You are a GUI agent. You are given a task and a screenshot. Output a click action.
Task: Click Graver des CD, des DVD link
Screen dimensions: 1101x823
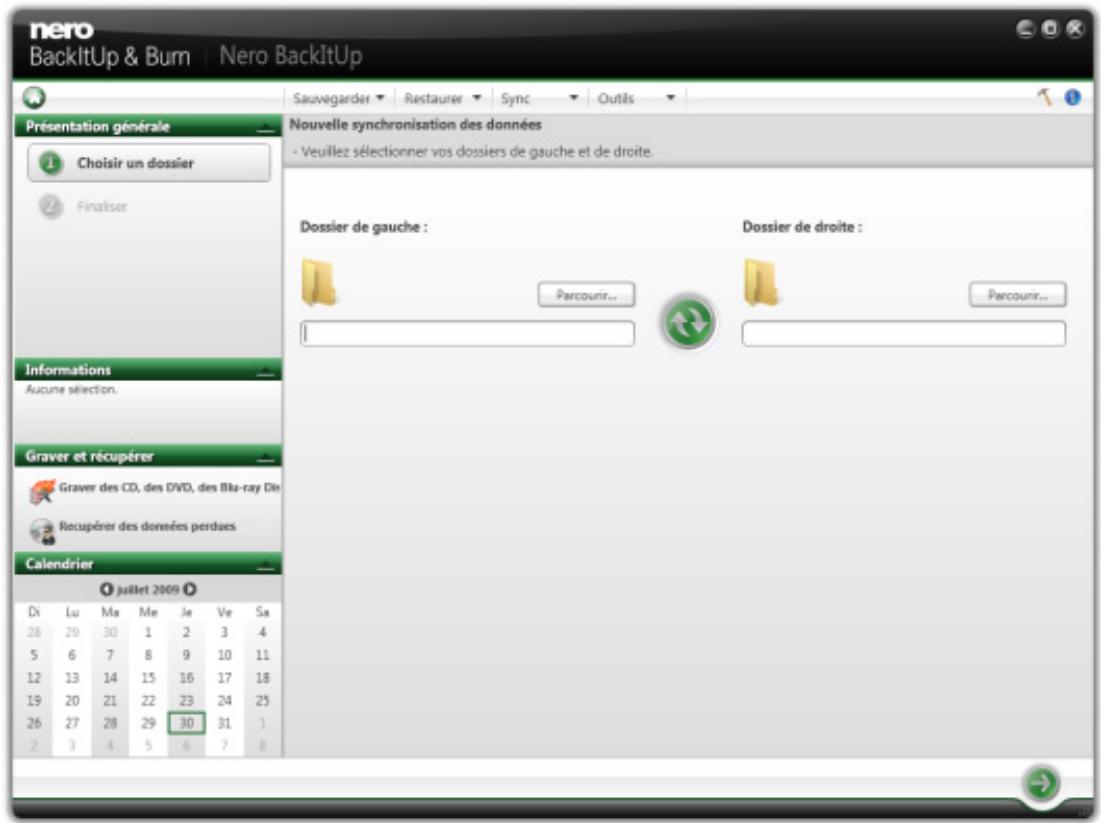click(x=169, y=487)
